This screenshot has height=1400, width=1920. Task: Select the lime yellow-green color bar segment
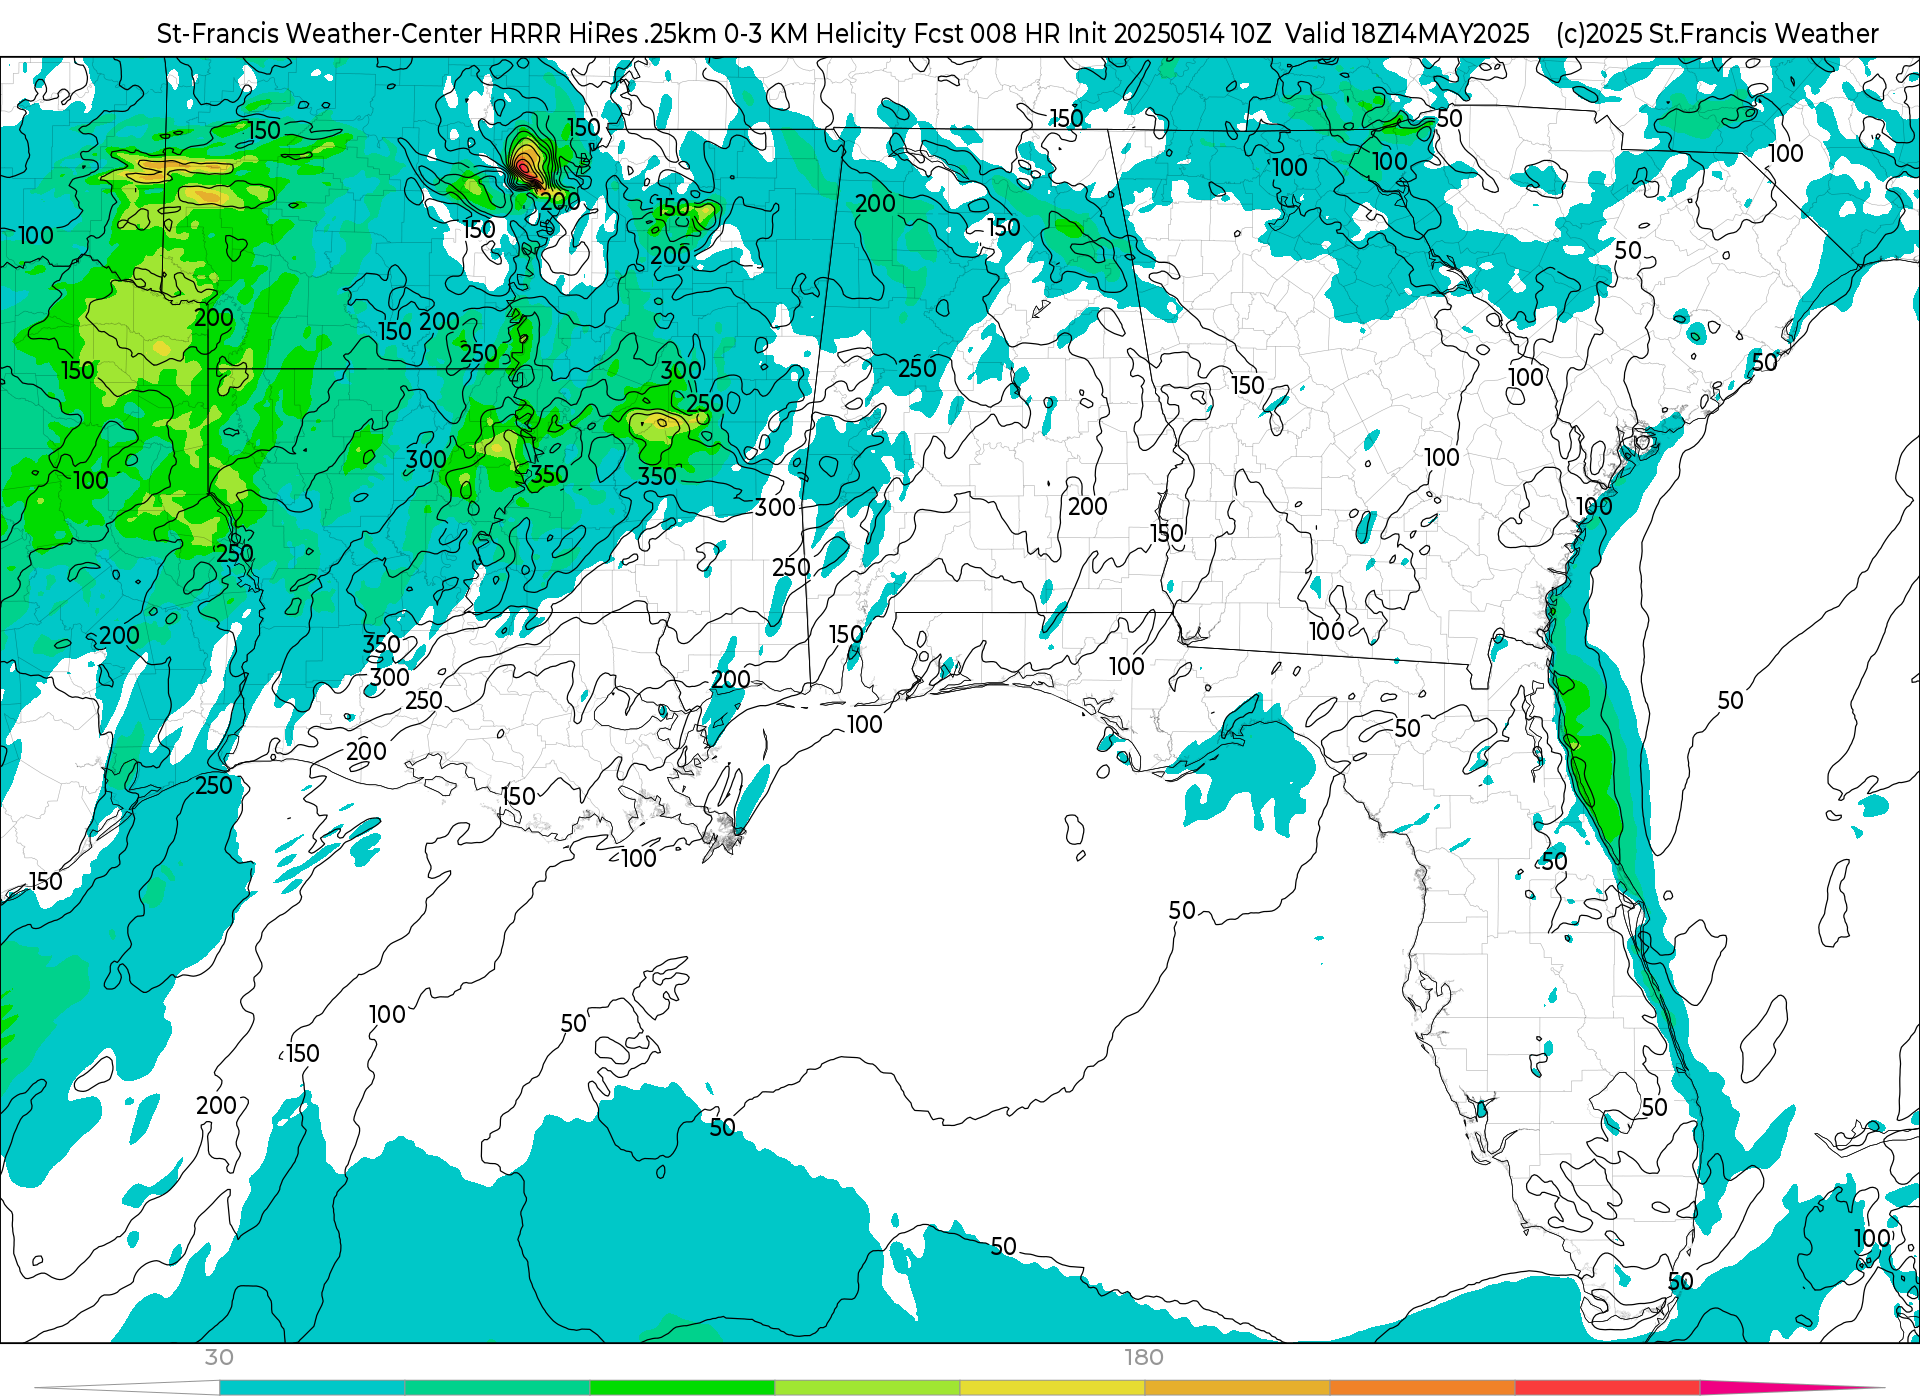click(867, 1388)
